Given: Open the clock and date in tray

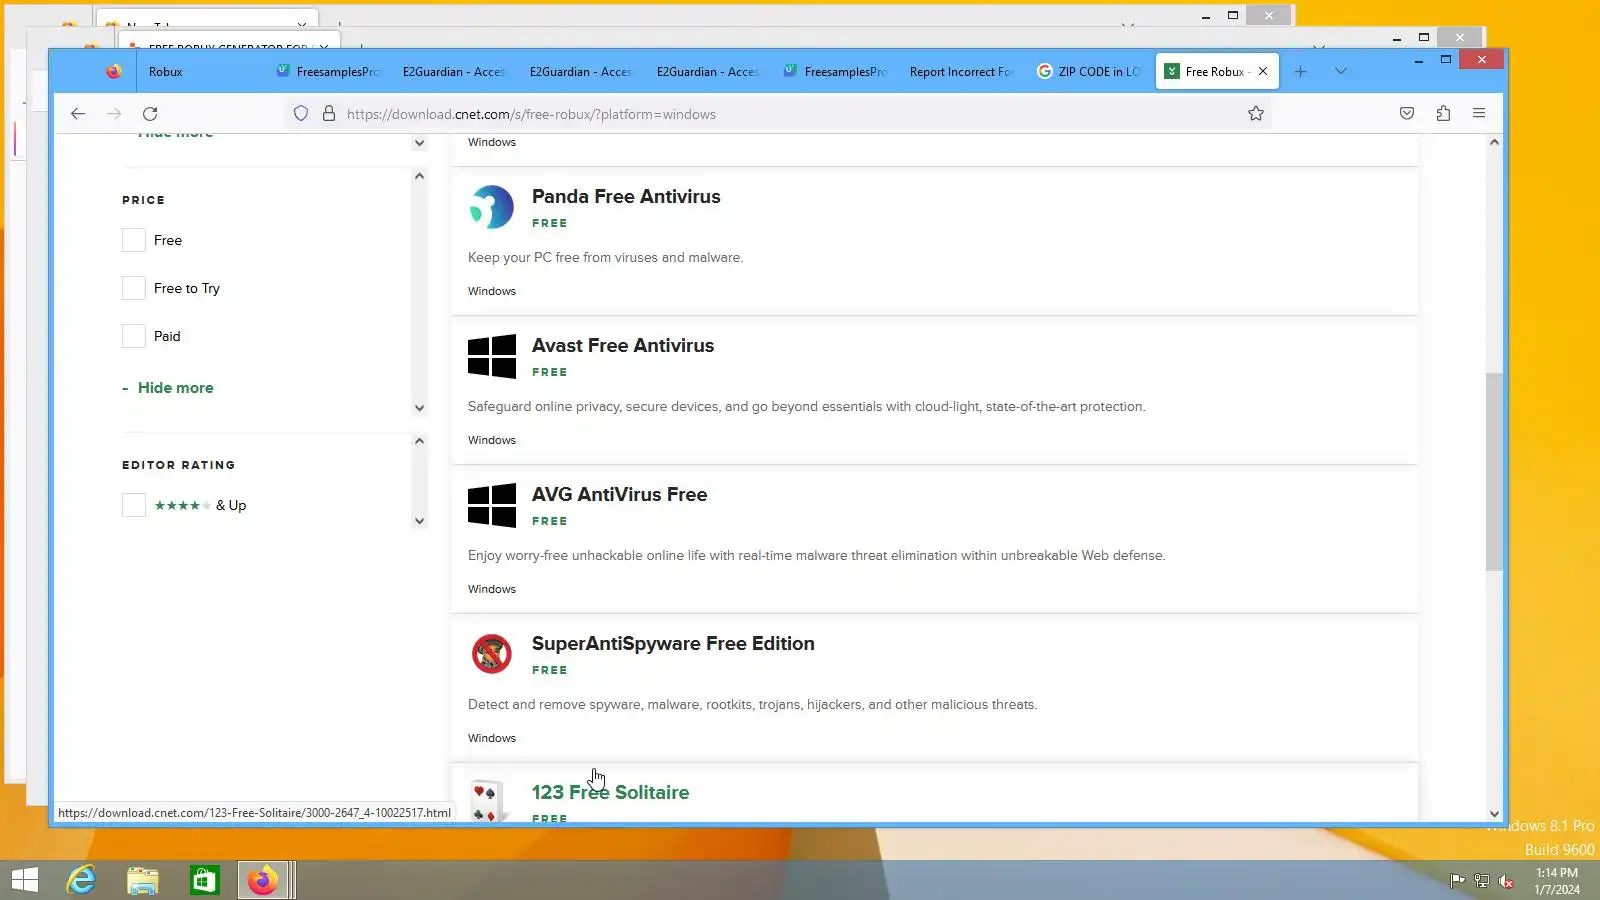Looking at the screenshot, I should 1557,881.
